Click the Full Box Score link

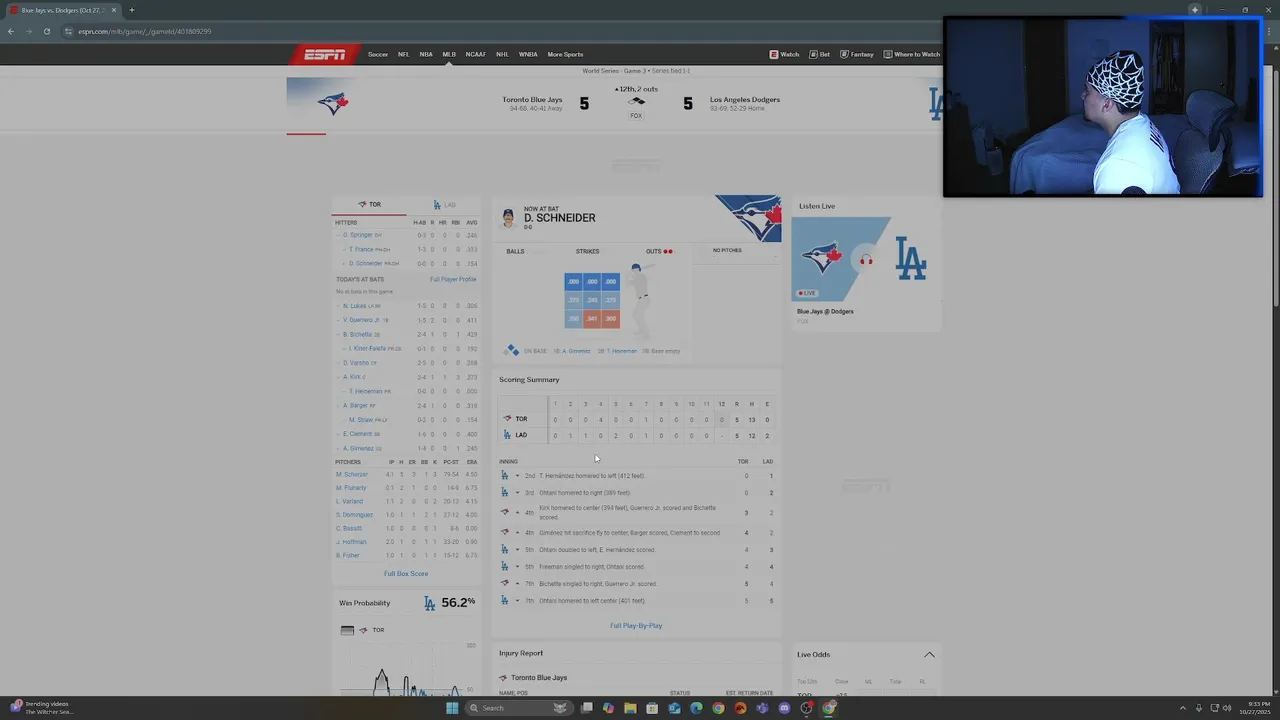(406, 574)
